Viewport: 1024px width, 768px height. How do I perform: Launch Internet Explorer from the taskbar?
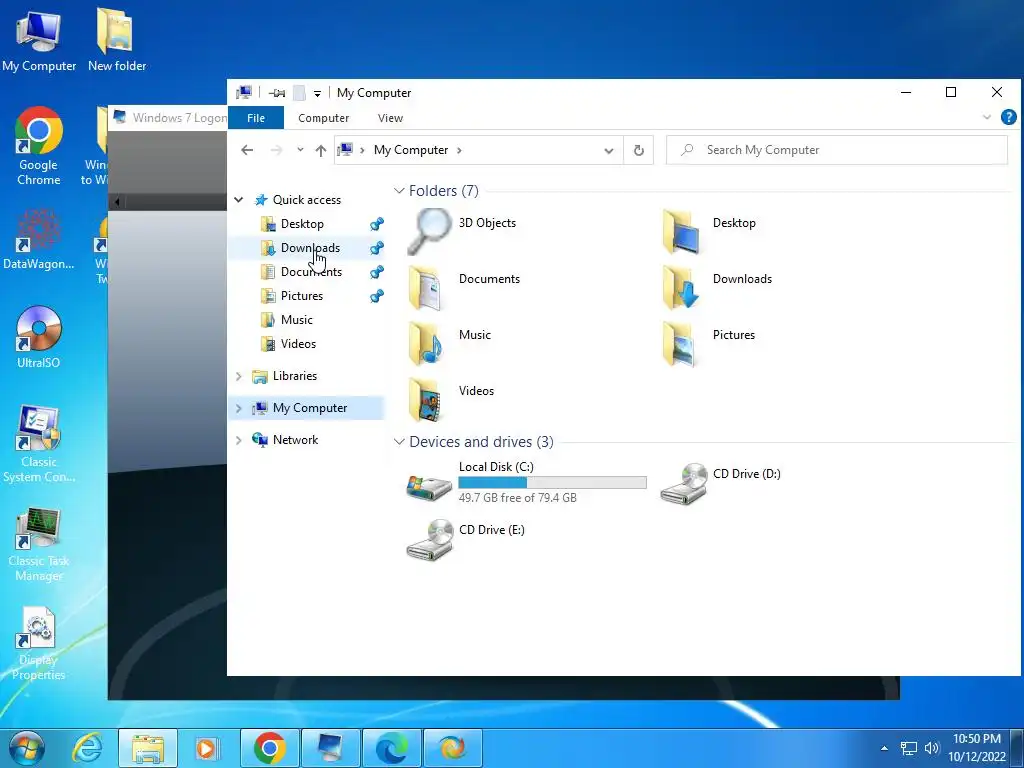click(87, 748)
